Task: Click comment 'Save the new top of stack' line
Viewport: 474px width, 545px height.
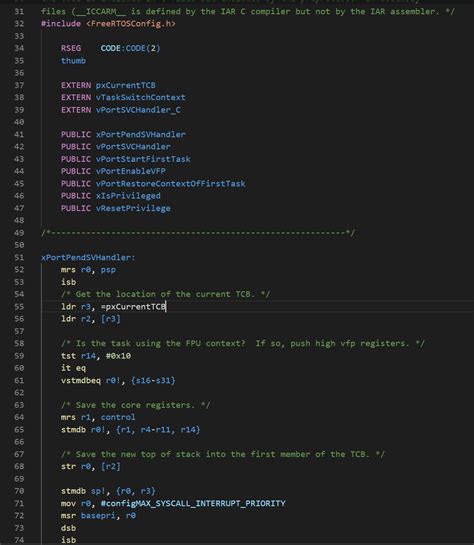Action: pyautogui.click(x=223, y=455)
